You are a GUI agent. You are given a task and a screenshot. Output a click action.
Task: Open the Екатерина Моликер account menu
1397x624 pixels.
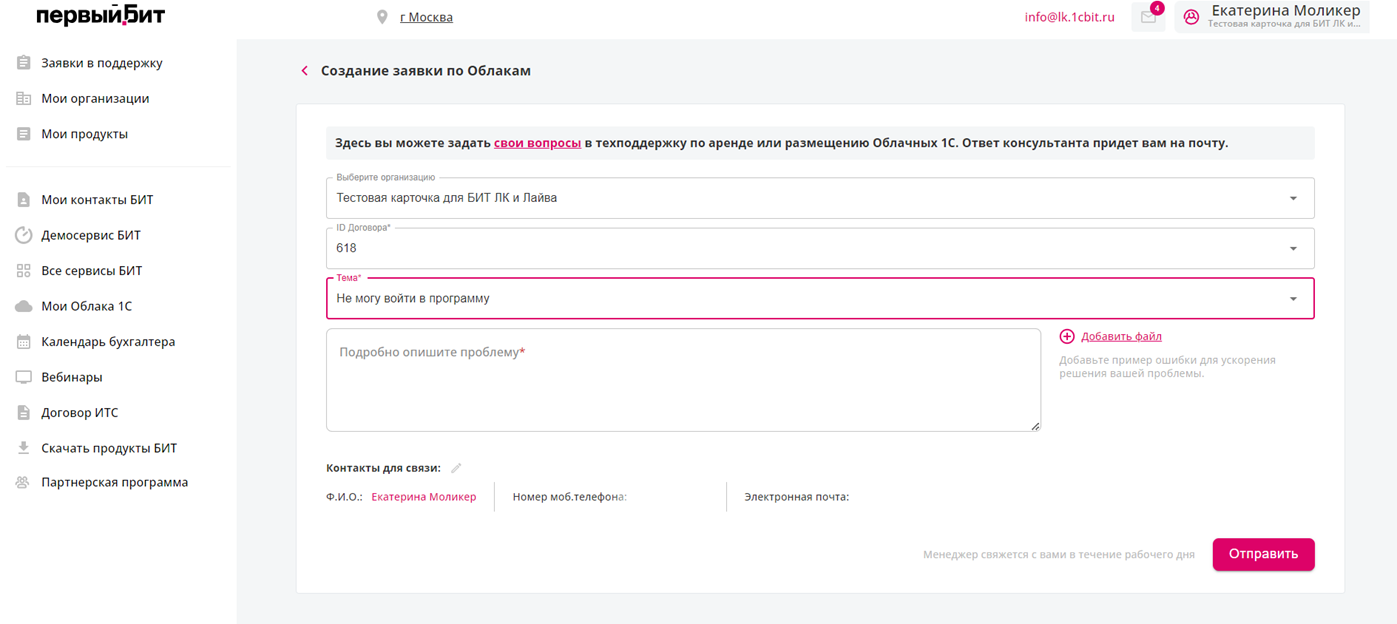click(x=1272, y=17)
